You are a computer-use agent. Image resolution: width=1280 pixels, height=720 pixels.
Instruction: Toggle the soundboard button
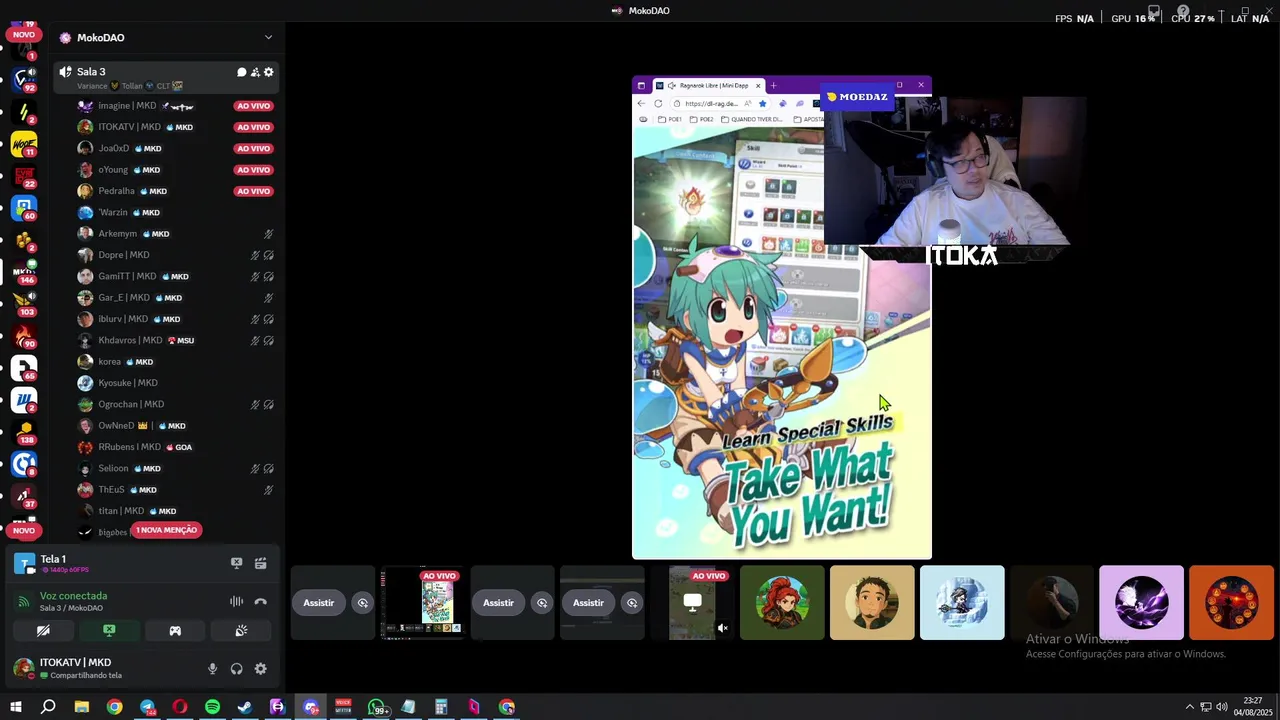(x=241, y=631)
